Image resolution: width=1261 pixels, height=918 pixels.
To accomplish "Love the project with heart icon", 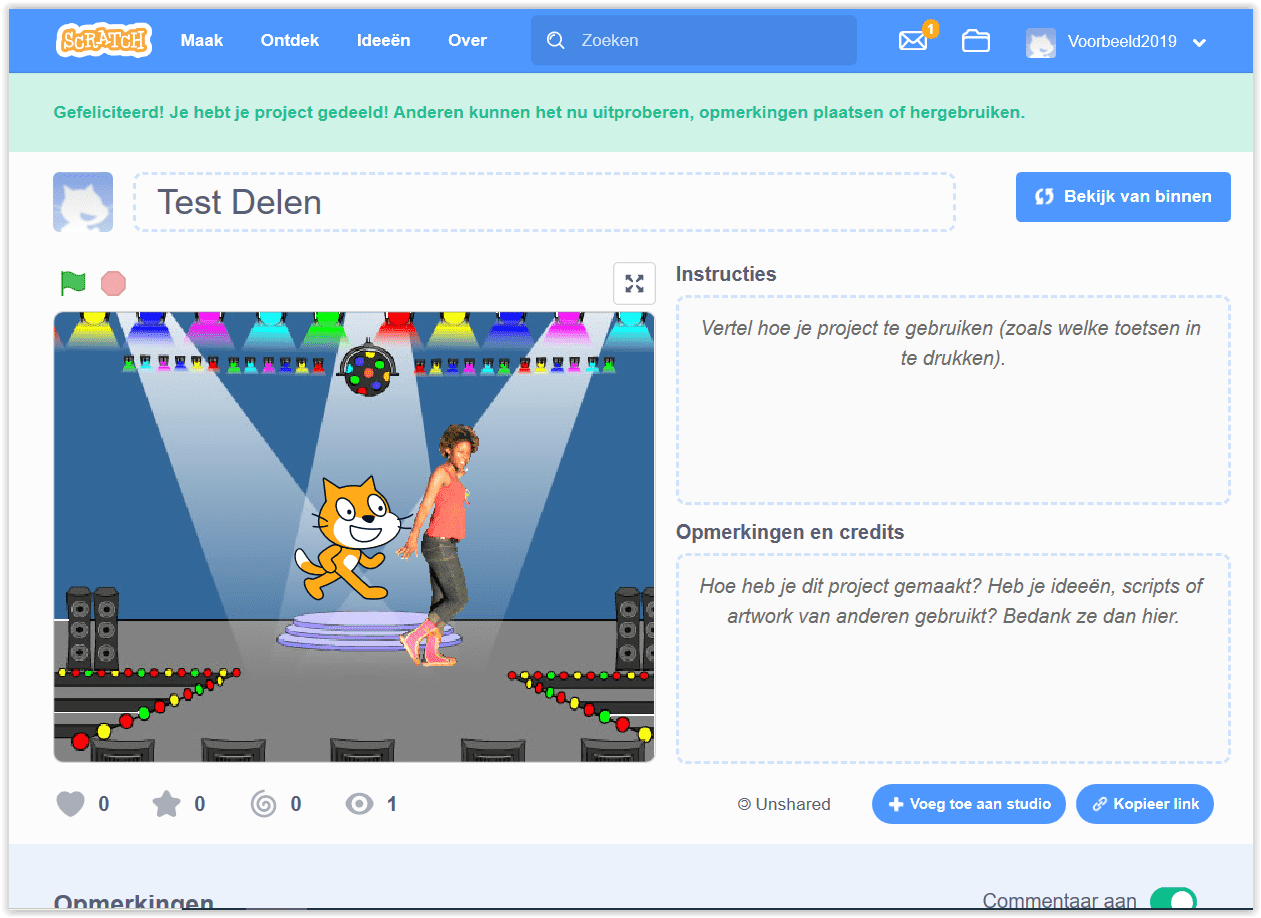I will [70, 804].
